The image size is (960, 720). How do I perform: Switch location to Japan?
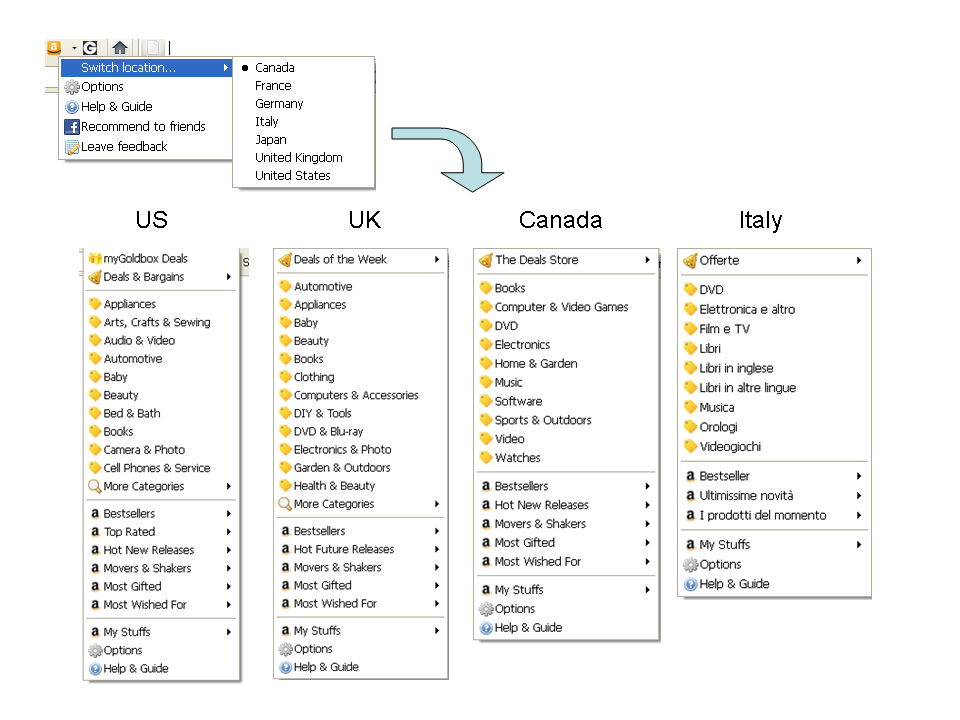(x=270, y=140)
